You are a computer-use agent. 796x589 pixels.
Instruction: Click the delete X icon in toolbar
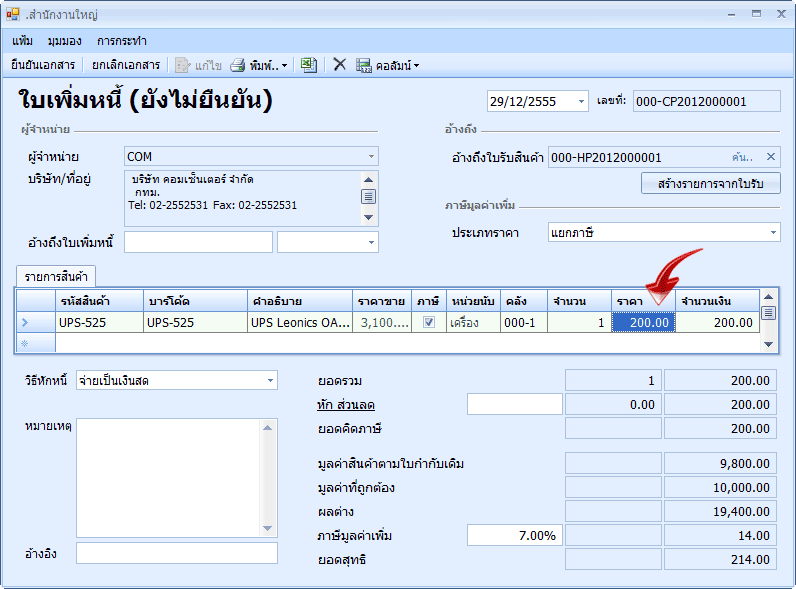tap(340, 65)
